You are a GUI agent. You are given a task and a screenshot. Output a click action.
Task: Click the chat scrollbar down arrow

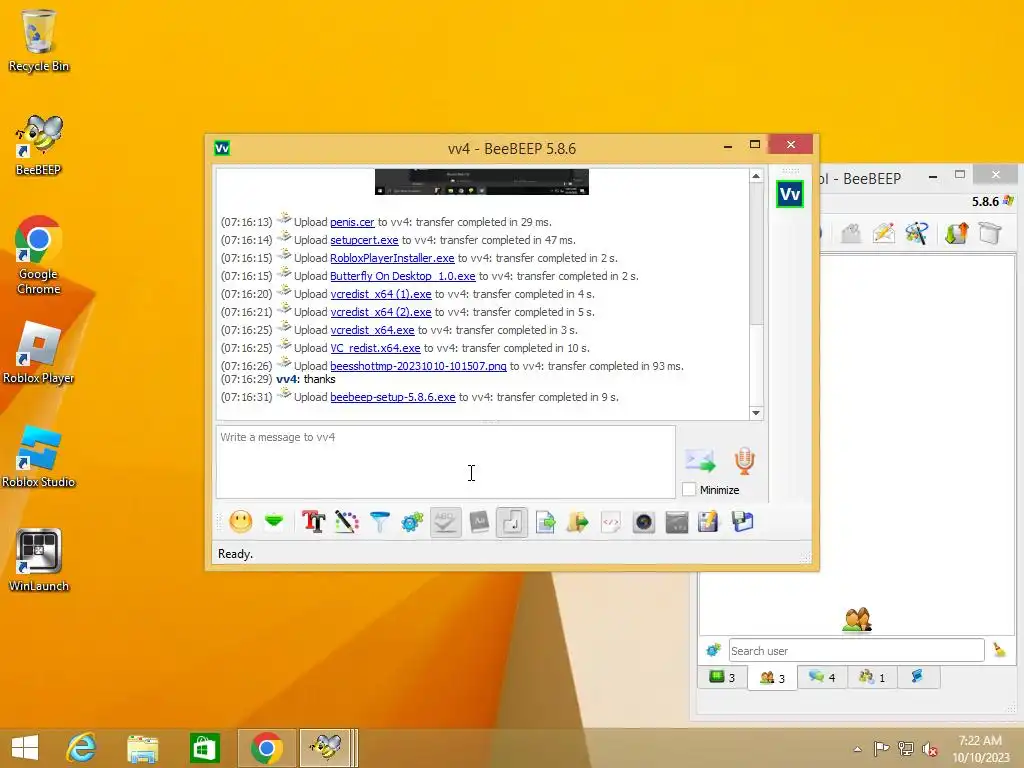click(x=756, y=413)
